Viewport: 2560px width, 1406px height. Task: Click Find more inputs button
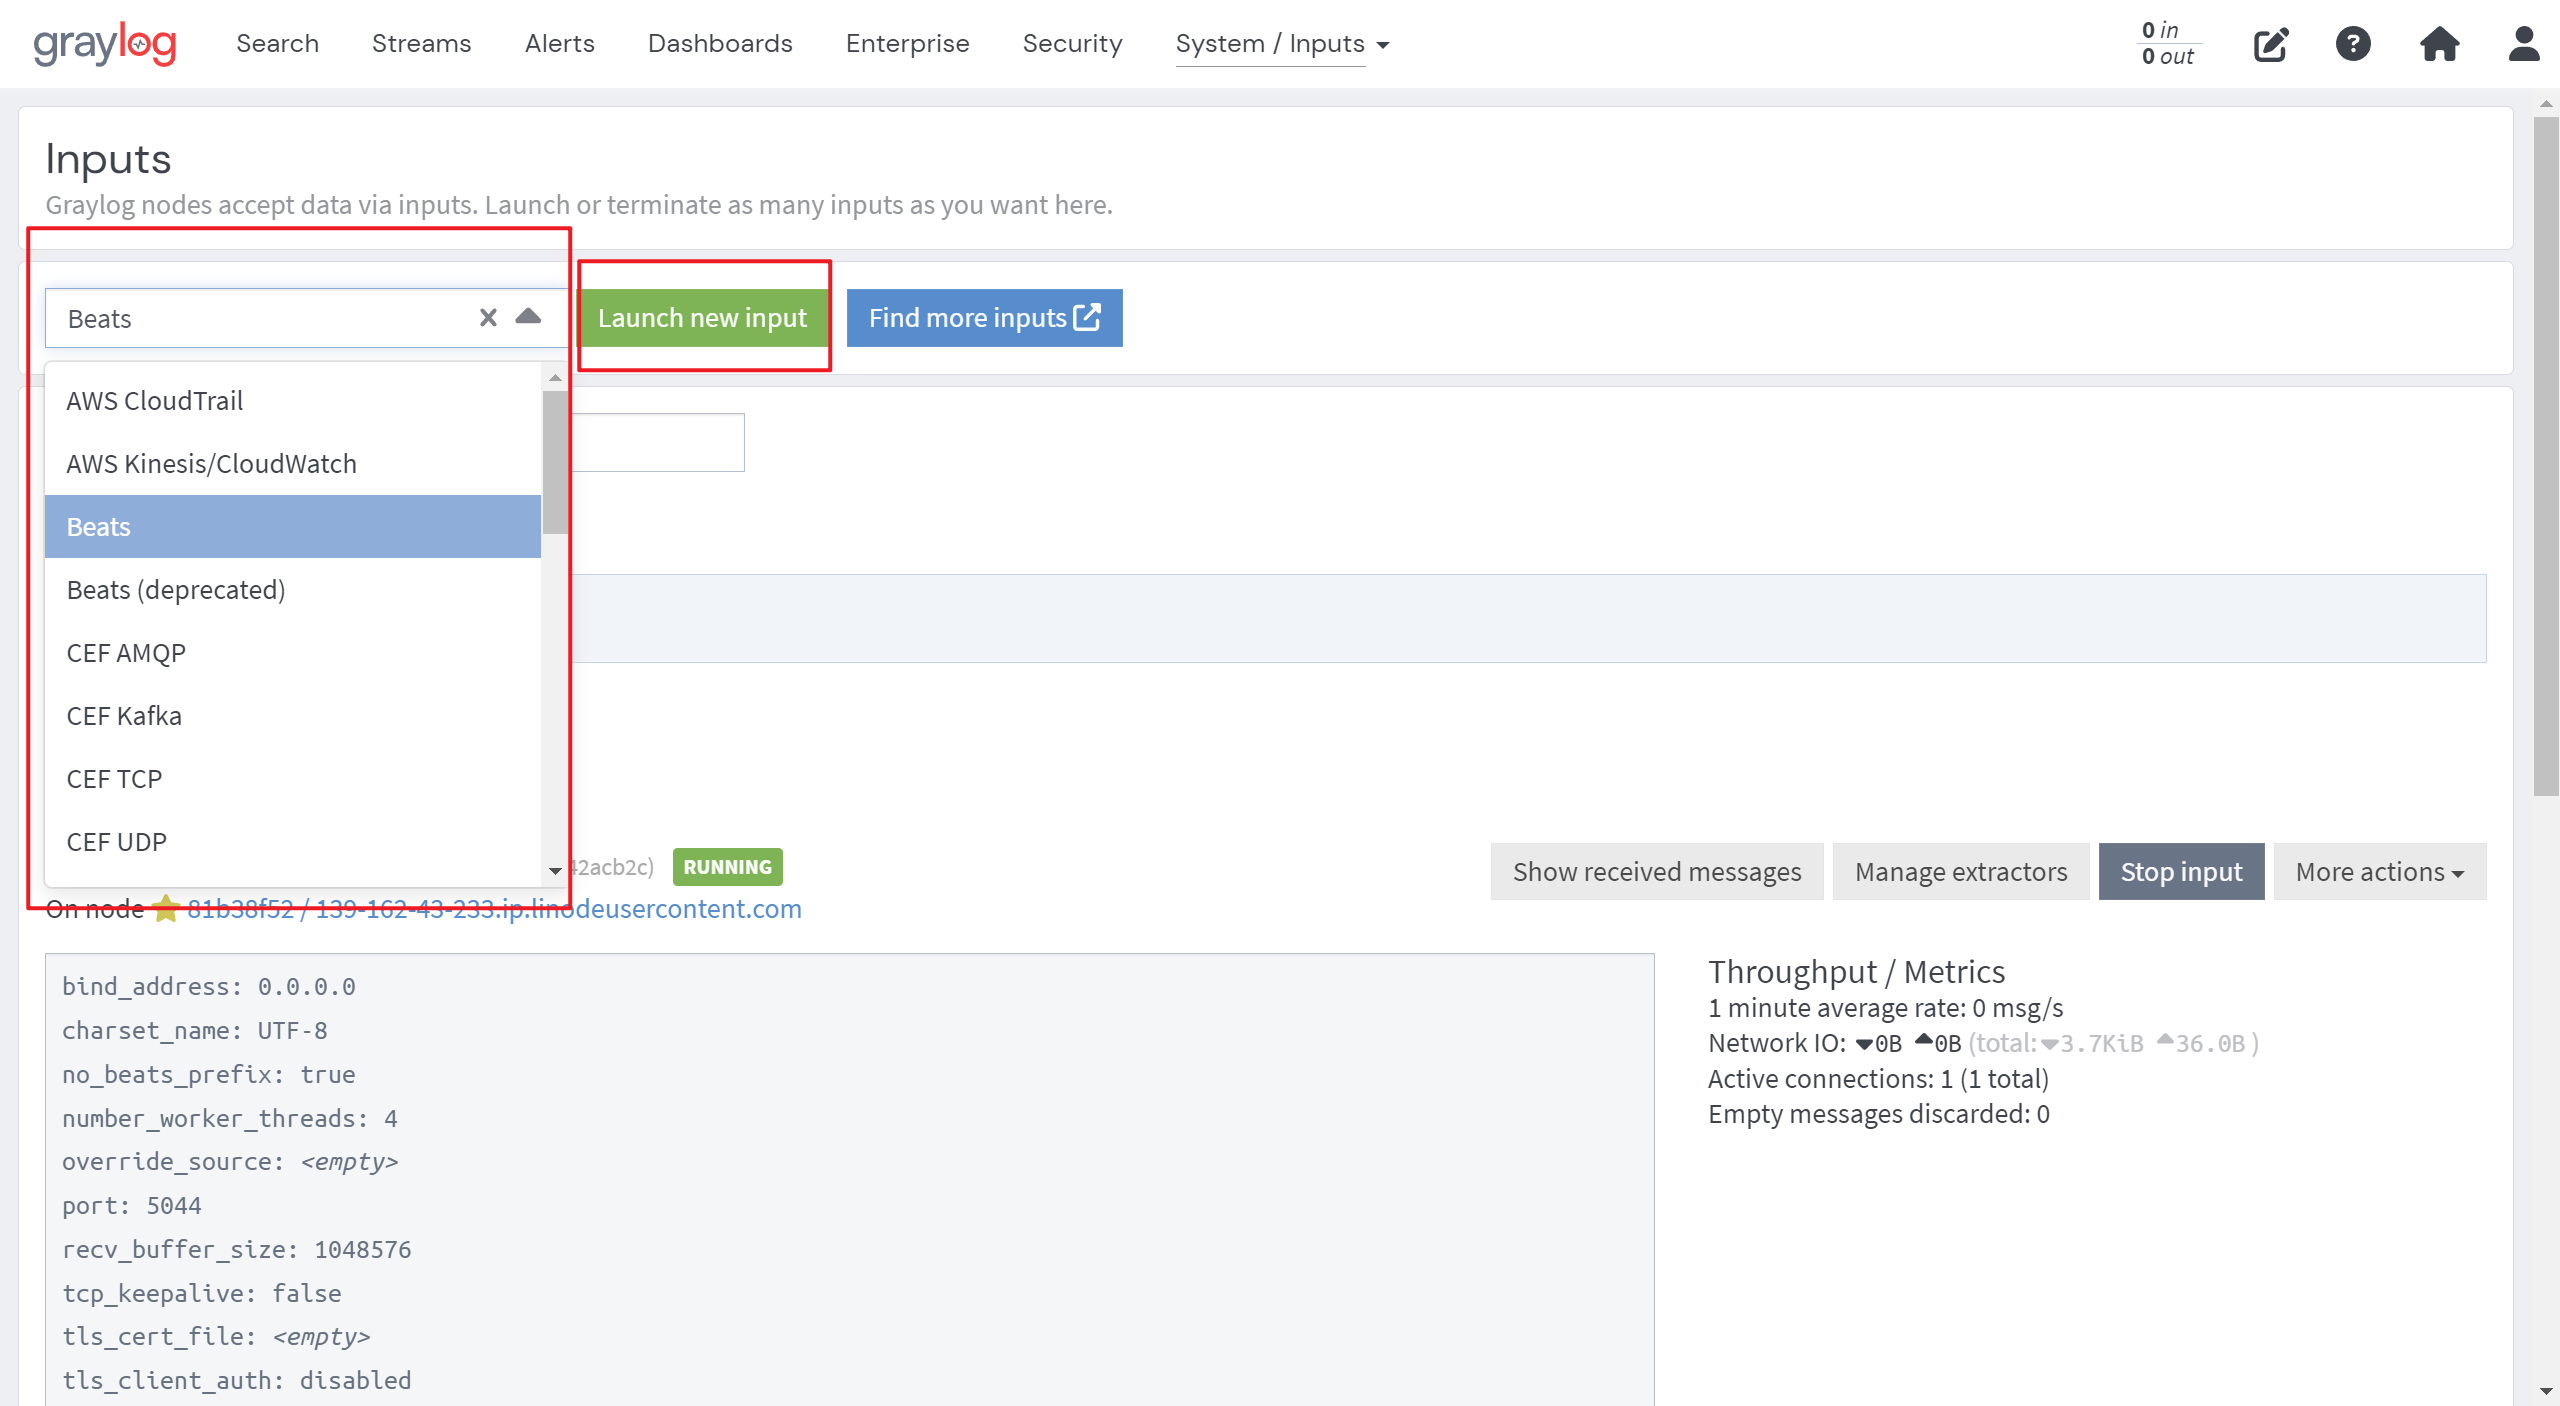[984, 318]
